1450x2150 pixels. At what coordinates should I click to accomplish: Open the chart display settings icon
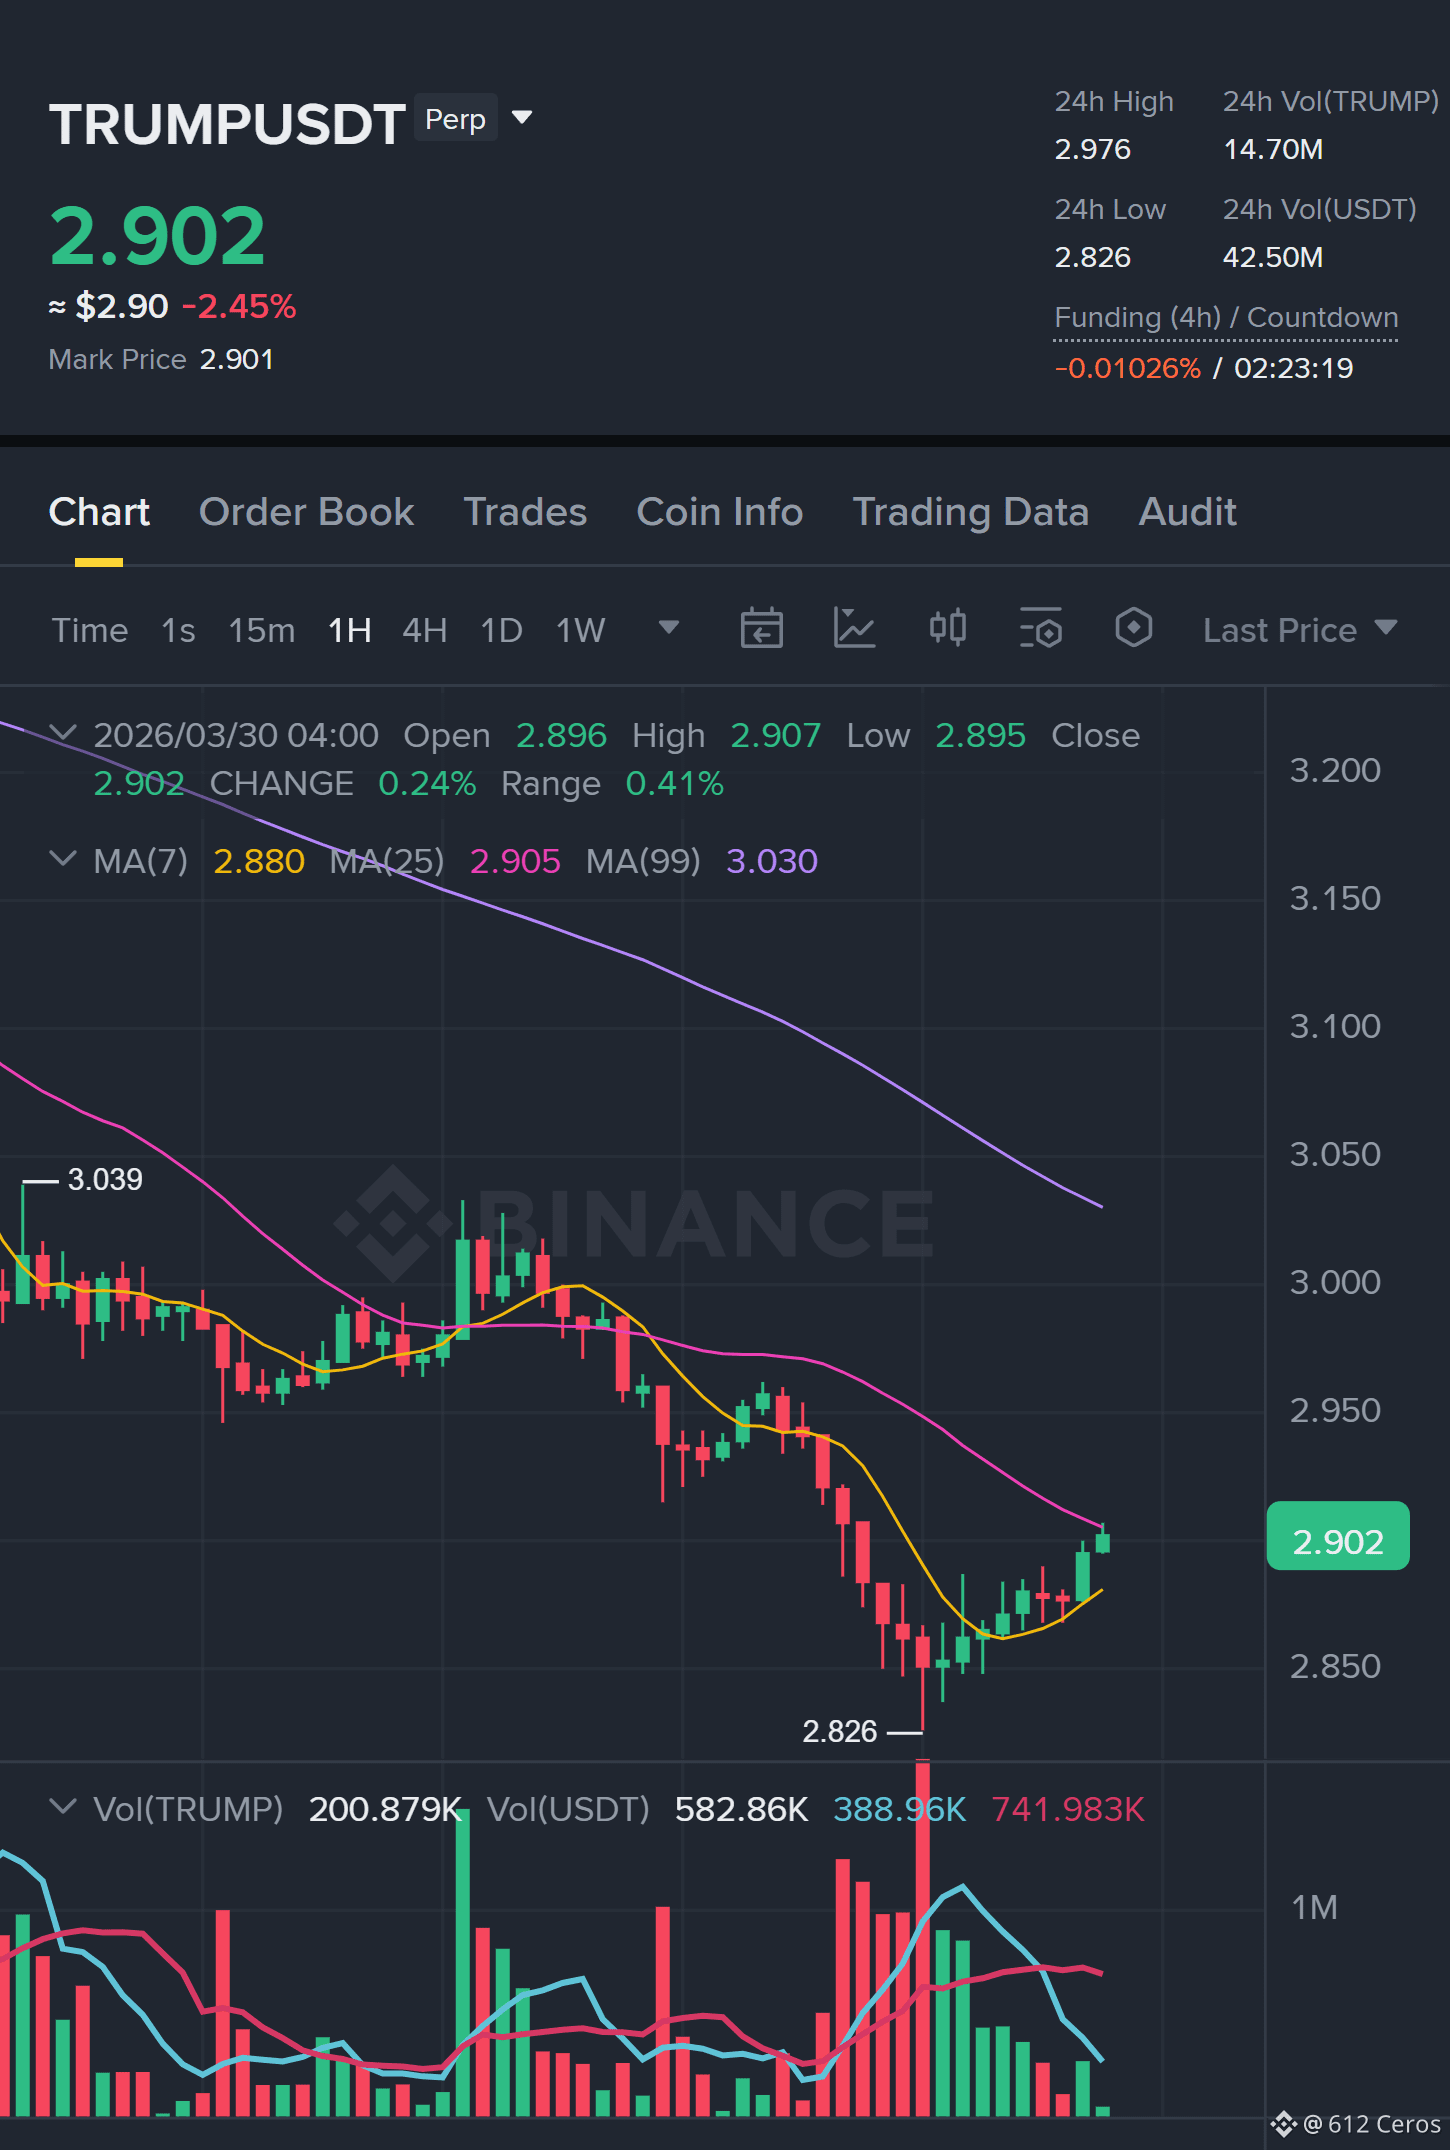pos(1041,629)
